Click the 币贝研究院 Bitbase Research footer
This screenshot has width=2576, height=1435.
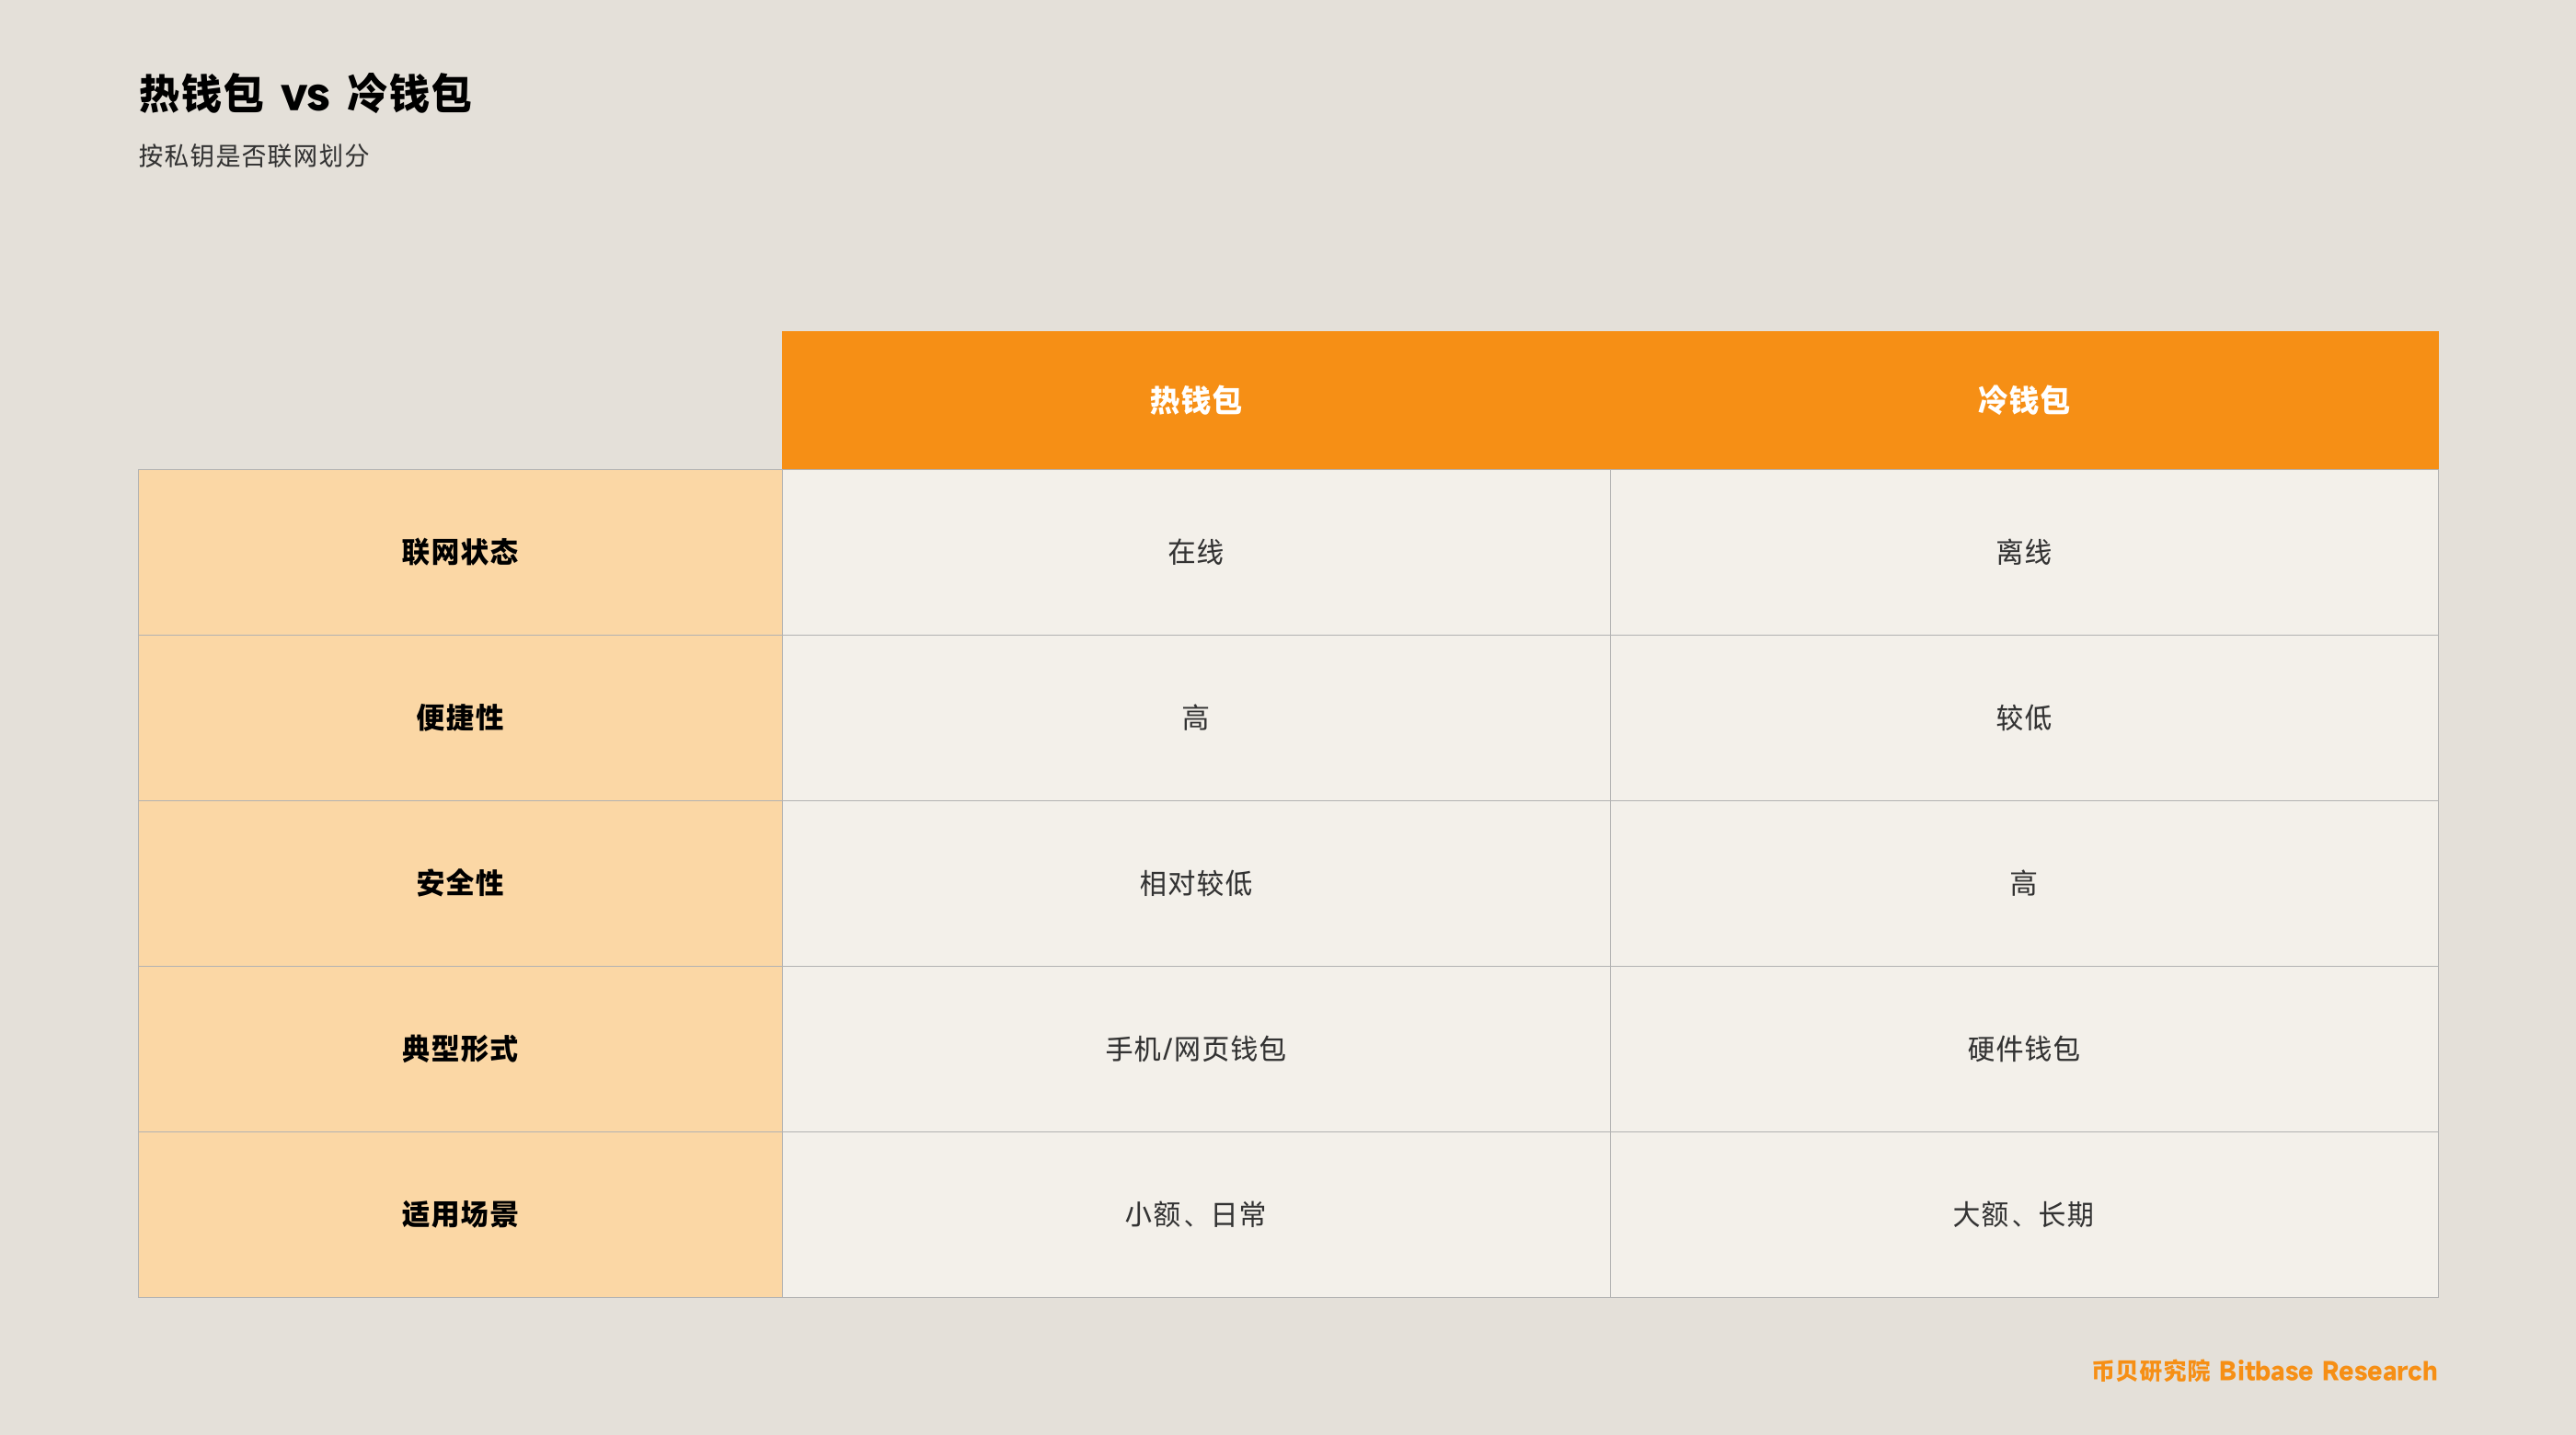[x=2264, y=1371]
